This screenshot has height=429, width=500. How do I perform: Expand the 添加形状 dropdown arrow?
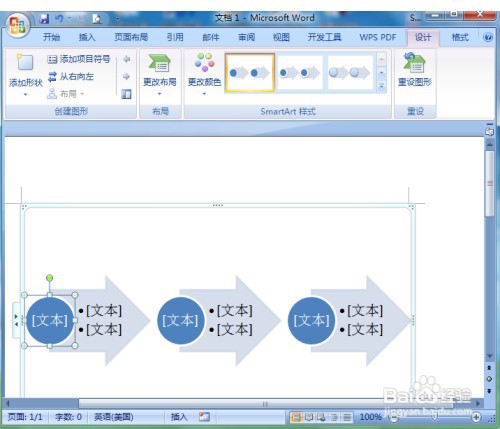pyautogui.click(x=25, y=95)
